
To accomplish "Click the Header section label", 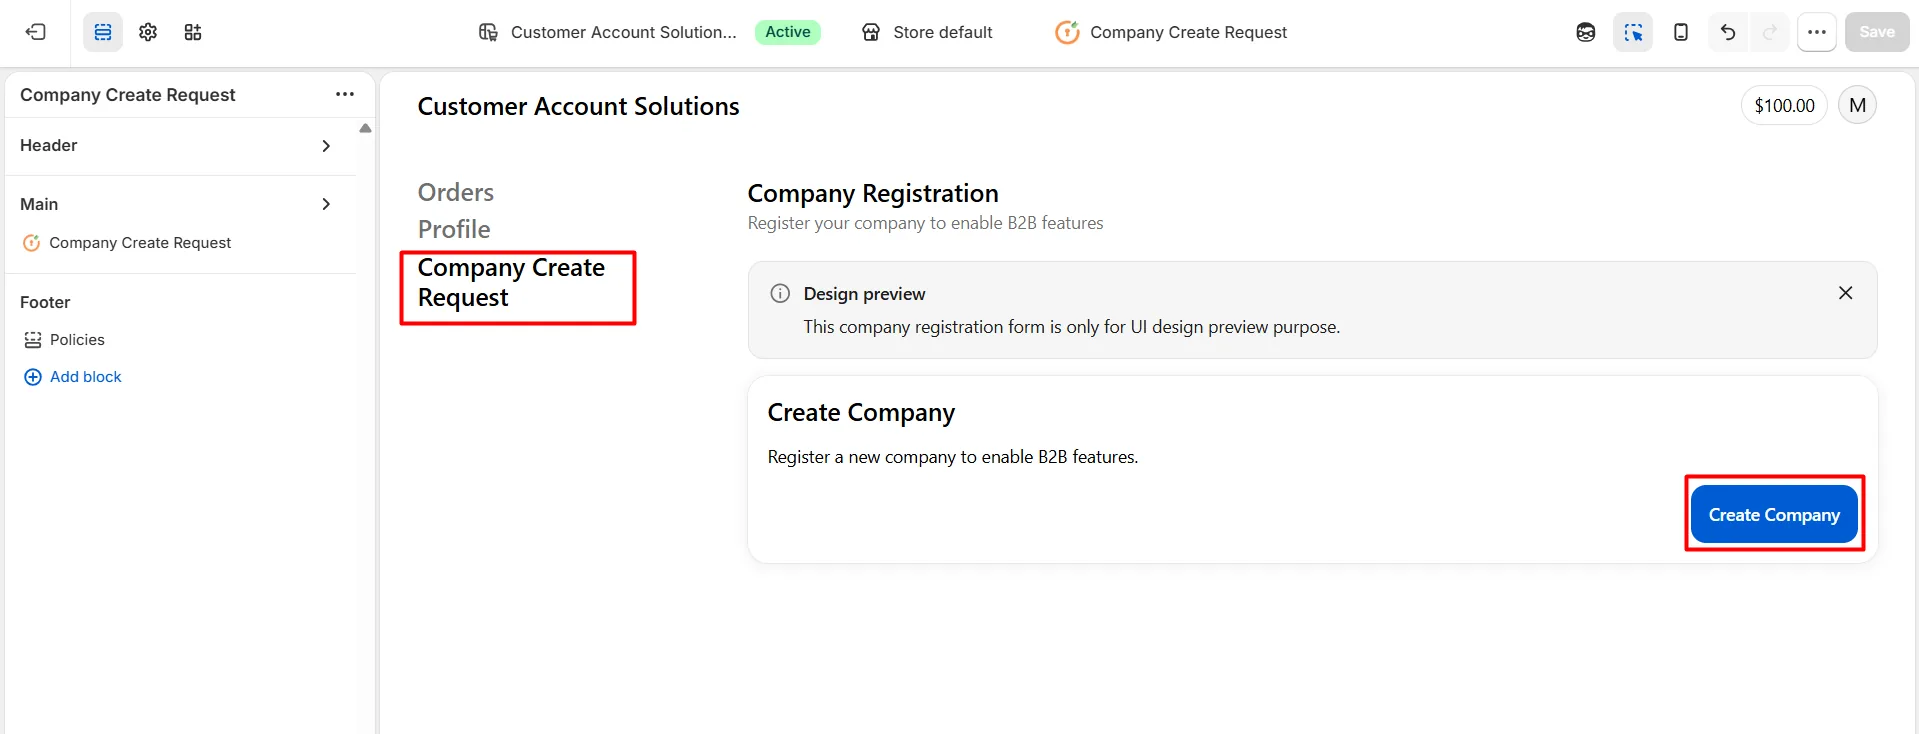I will pyautogui.click(x=49, y=146).
